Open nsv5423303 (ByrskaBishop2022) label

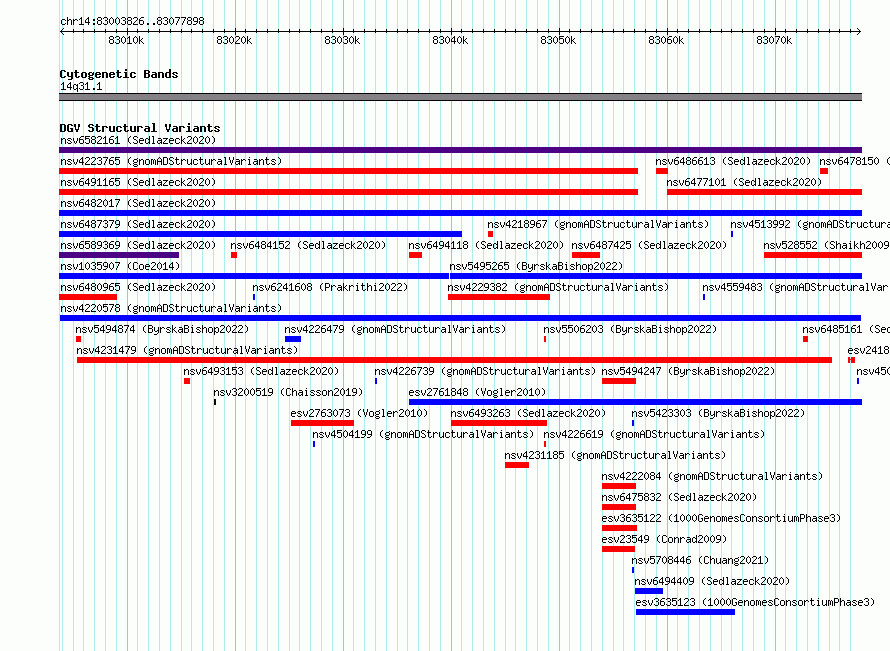pos(719,413)
